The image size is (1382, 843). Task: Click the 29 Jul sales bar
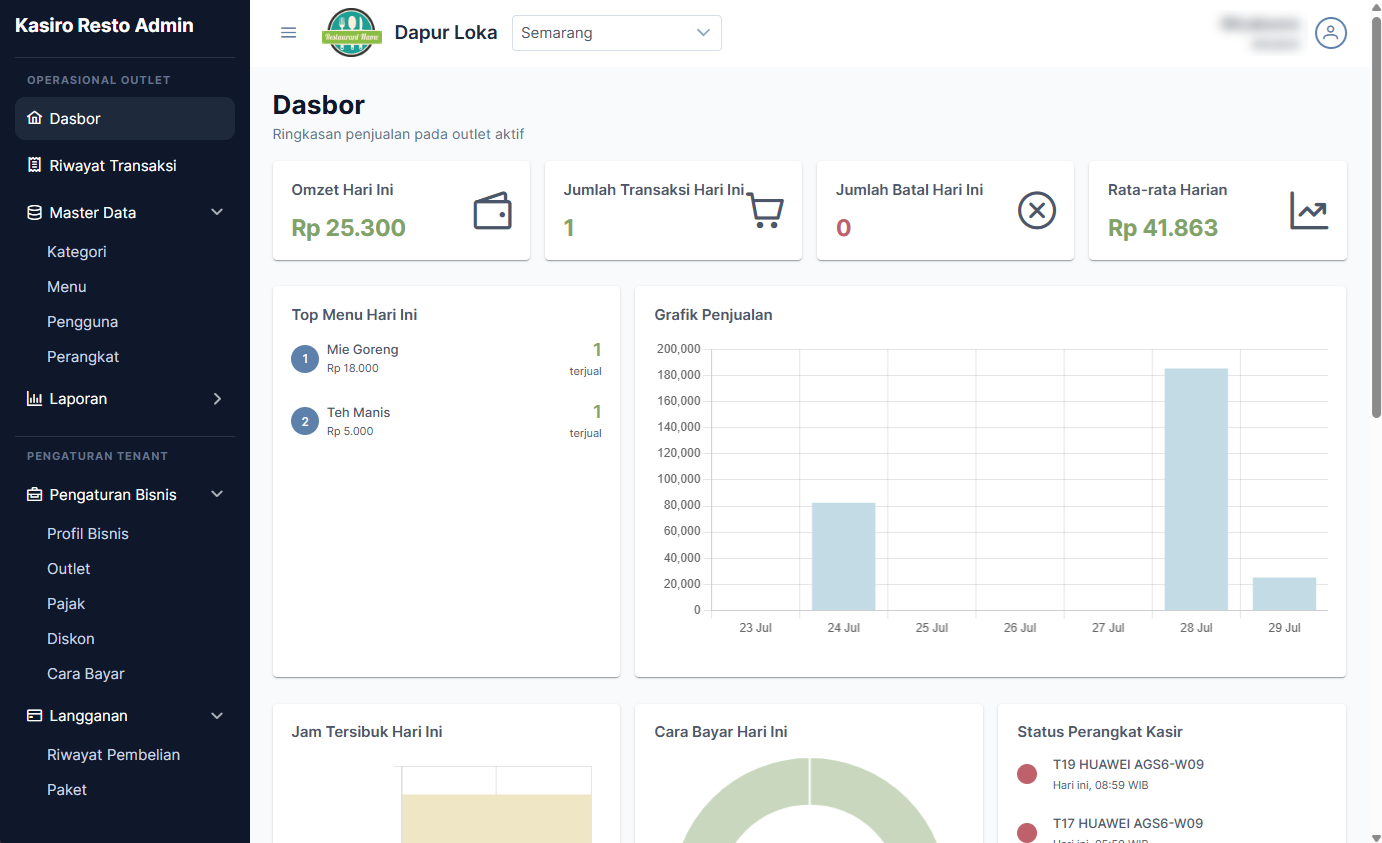pos(1284,594)
